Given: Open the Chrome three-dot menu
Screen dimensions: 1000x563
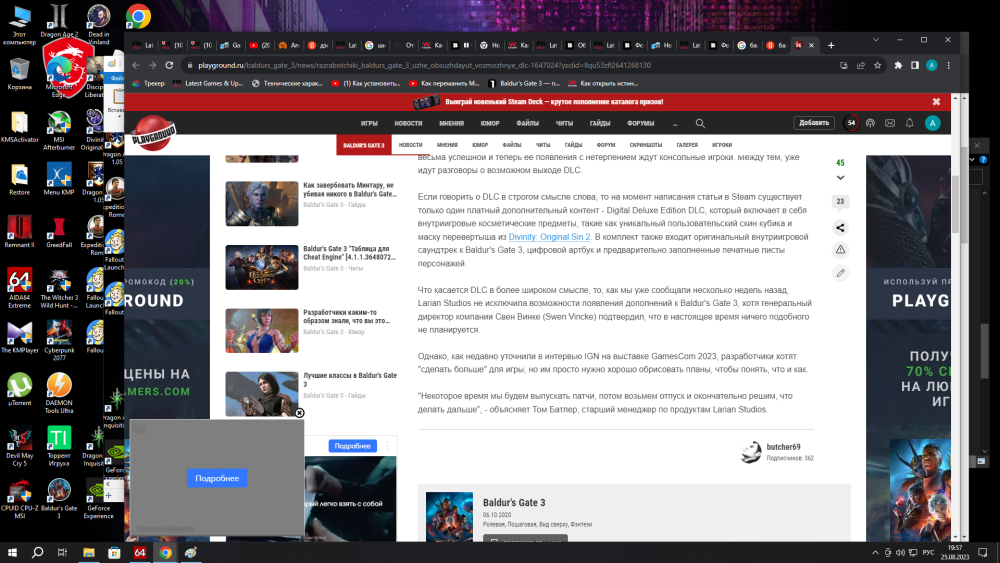Looking at the screenshot, I should [x=949, y=65].
